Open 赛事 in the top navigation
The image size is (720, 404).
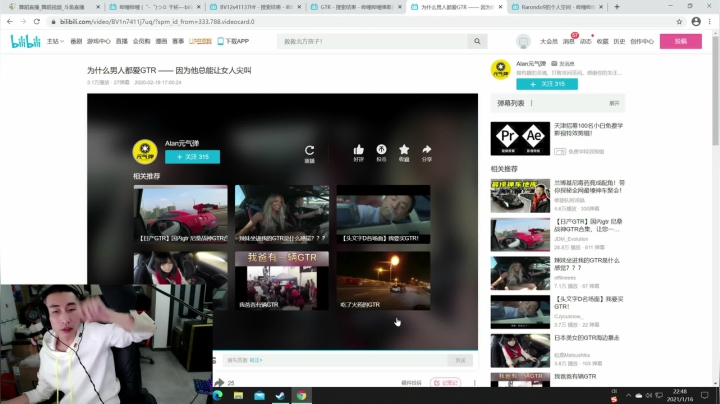point(178,41)
